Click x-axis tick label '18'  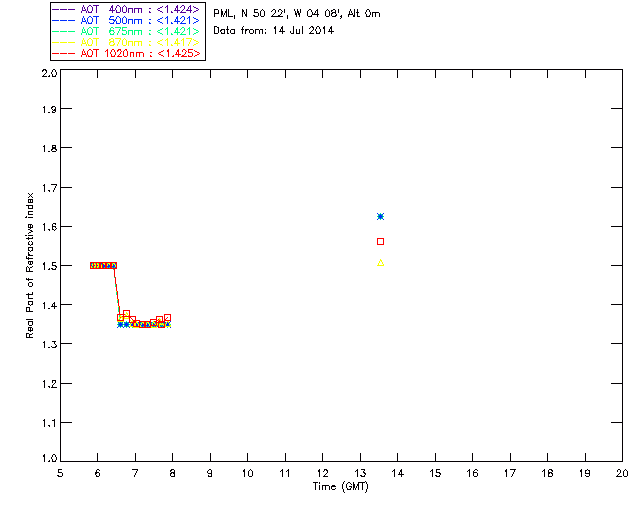(547, 473)
